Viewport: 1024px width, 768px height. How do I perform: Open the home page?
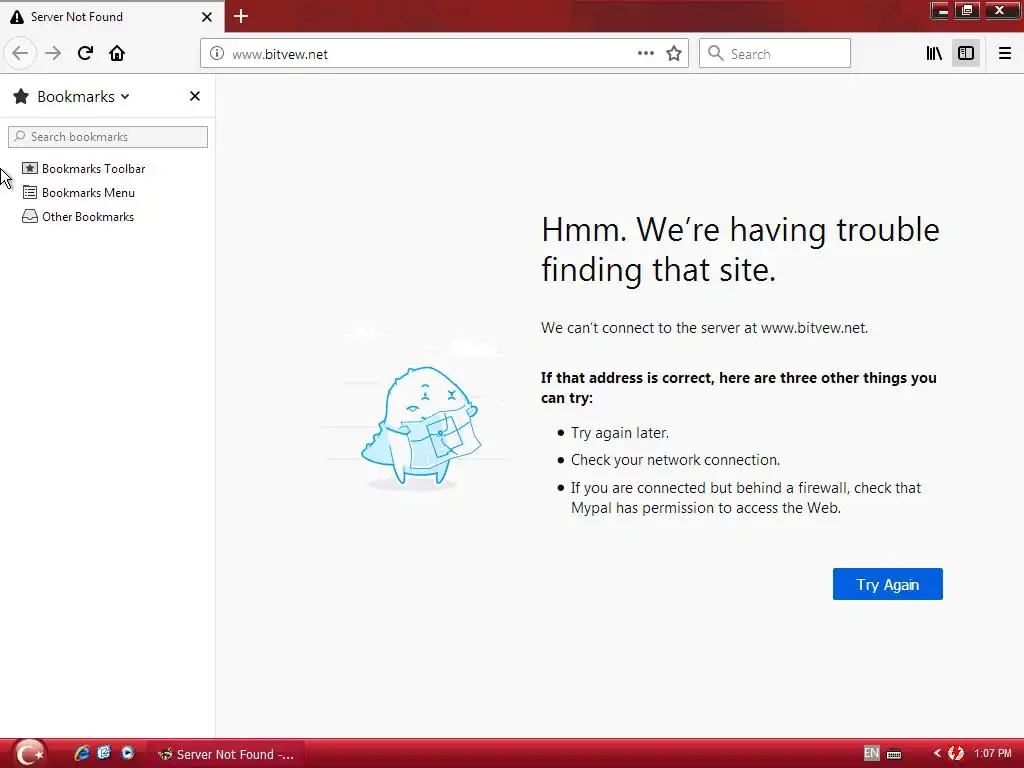(117, 54)
